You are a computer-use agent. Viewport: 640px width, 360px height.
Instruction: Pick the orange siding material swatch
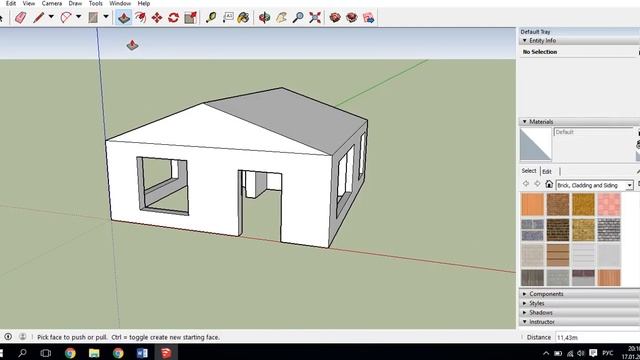pos(533,204)
